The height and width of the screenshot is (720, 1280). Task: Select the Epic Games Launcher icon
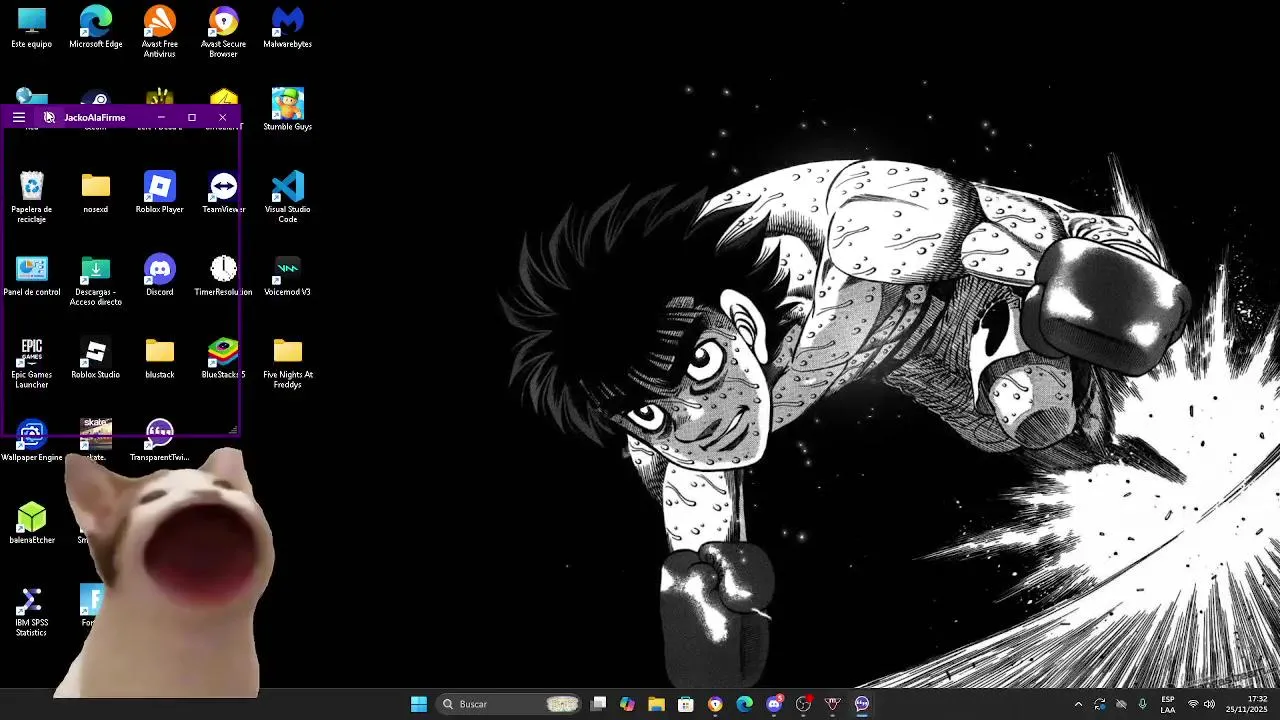click(x=32, y=362)
